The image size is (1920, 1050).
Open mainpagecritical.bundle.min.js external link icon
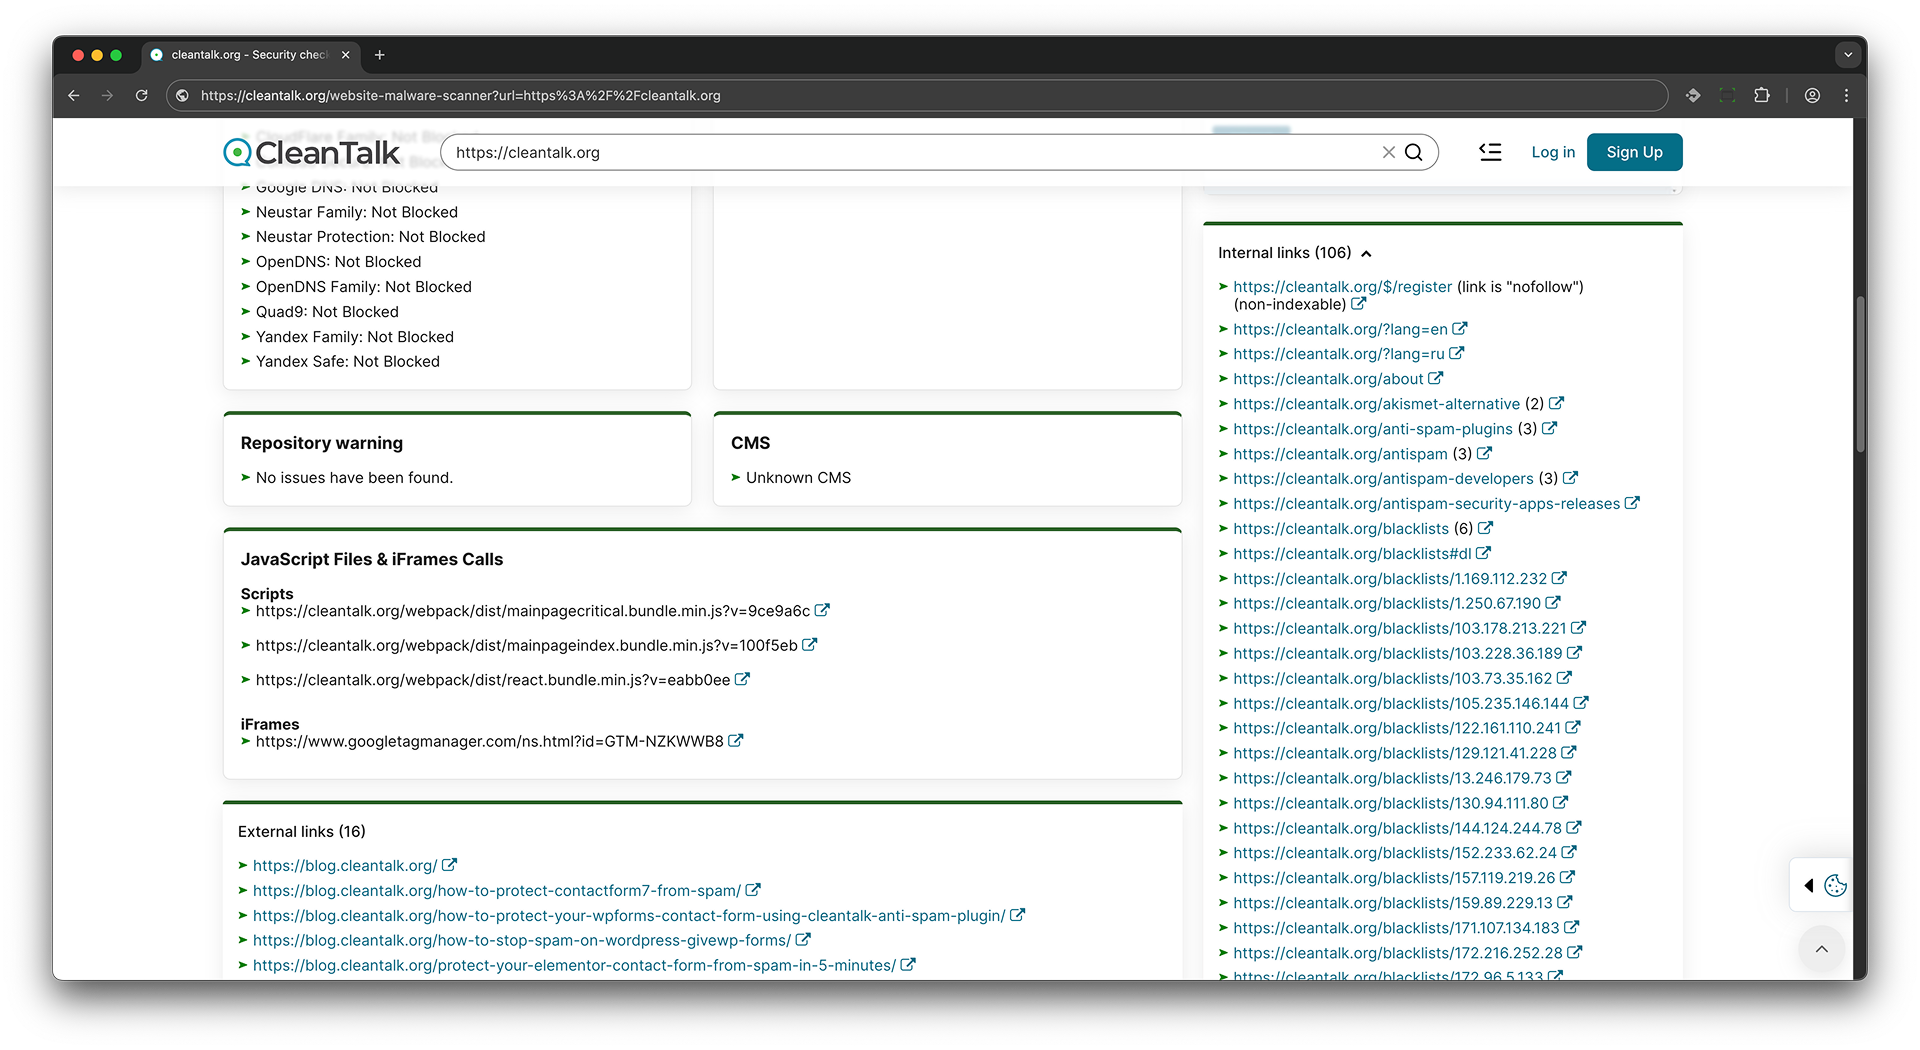[822, 610]
